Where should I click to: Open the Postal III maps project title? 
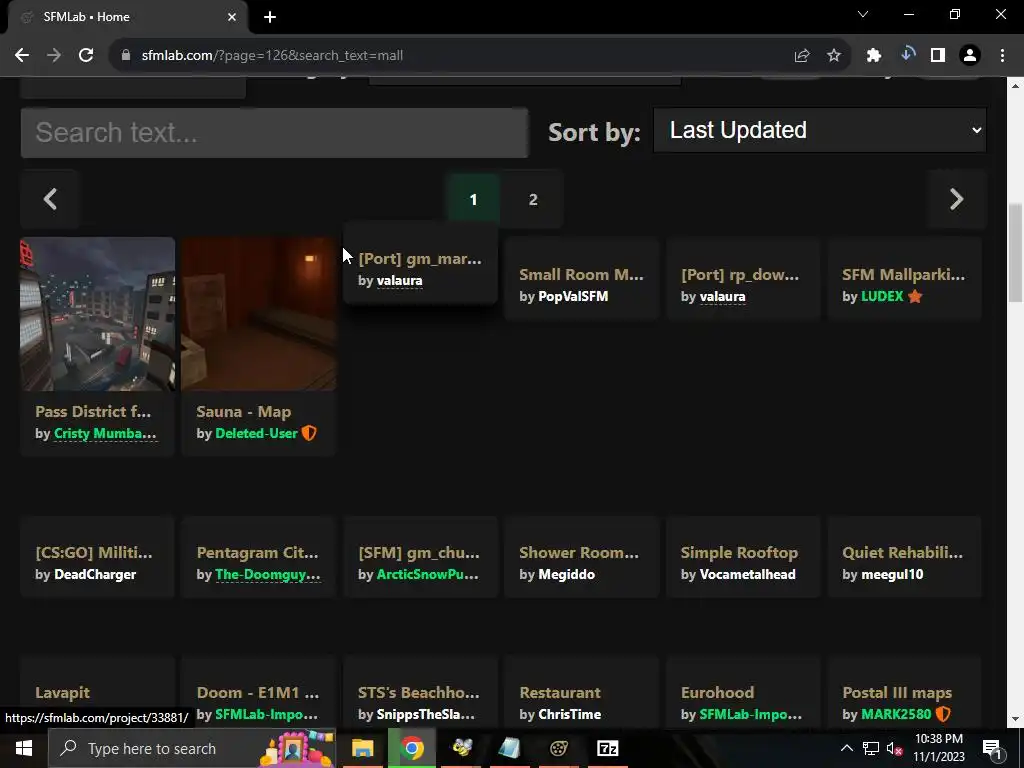[x=897, y=692]
